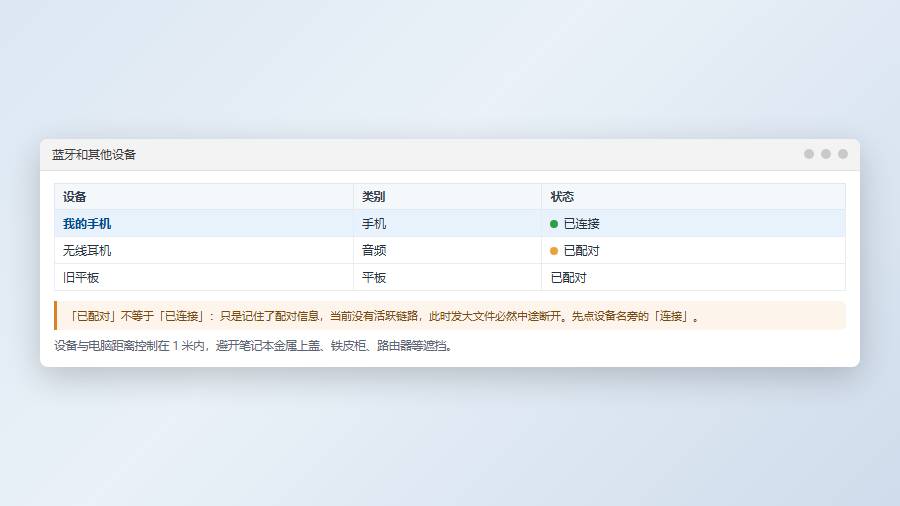
Task: Select the 我的手机 device name
Action: click(87, 224)
